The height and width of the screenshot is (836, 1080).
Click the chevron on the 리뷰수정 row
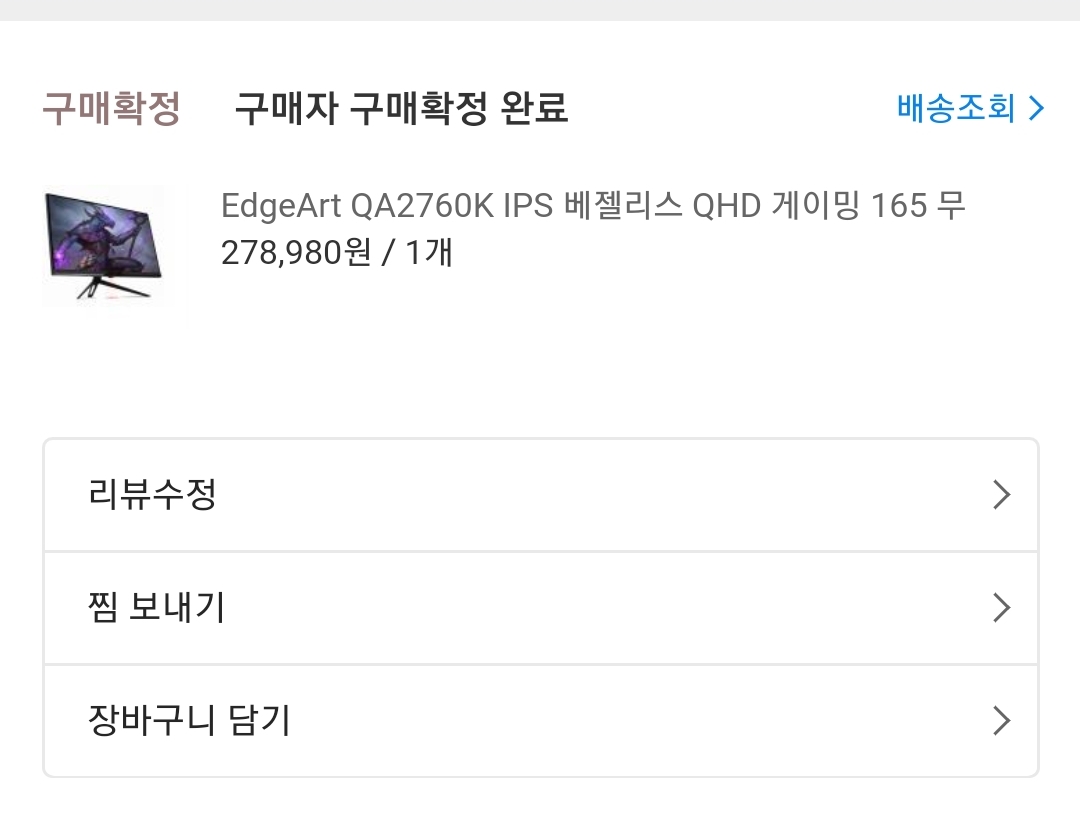tap(1001, 495)
